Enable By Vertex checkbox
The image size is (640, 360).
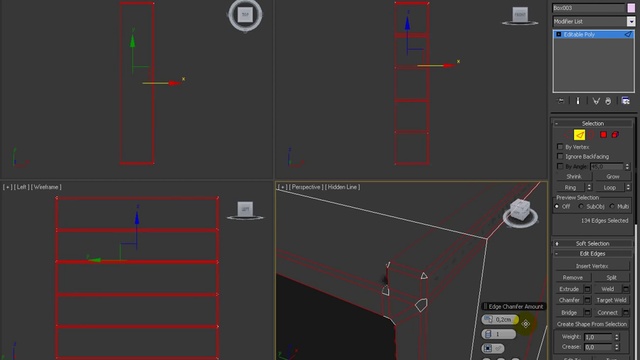pyautogui.click(x=560, y=147)
